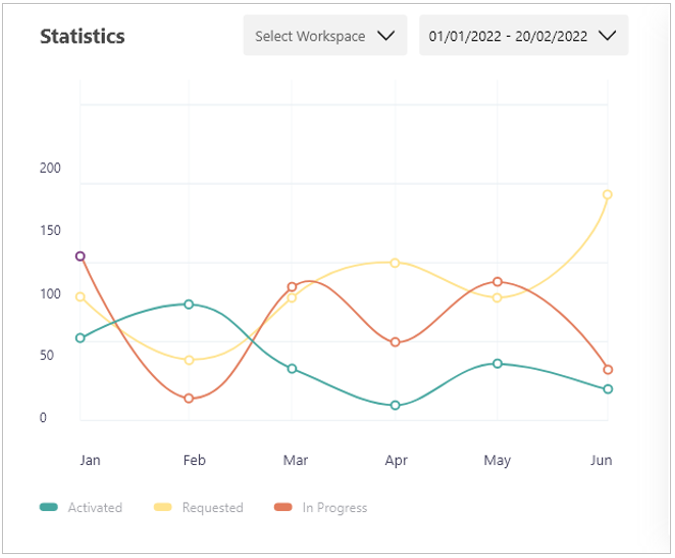Click the In Progress data point for Feb
This screenshot has height=558, width=675.
pos(188,398)
